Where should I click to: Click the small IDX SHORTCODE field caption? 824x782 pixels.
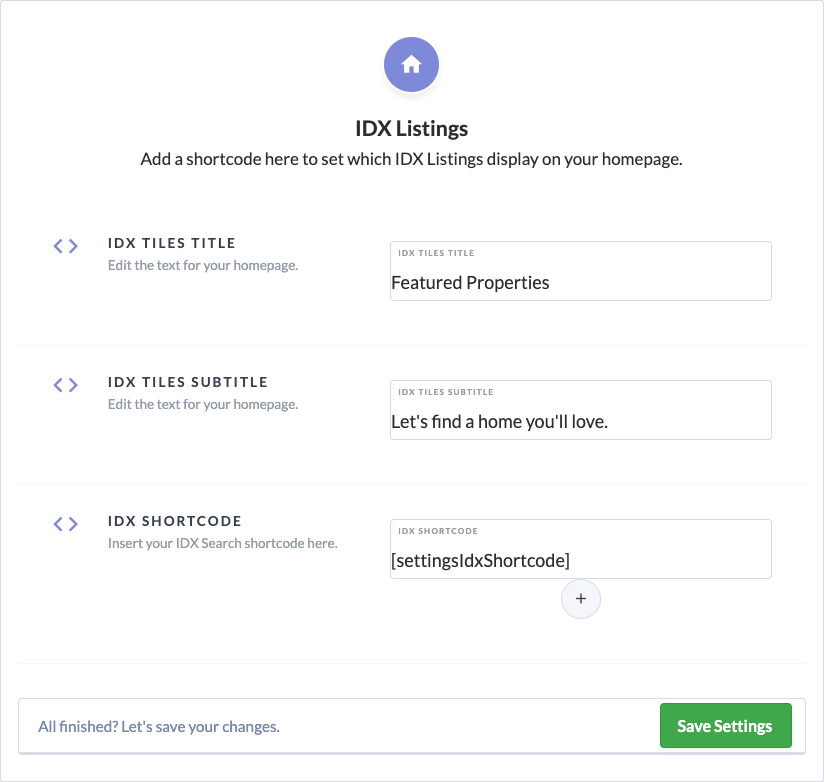(438, 531)
